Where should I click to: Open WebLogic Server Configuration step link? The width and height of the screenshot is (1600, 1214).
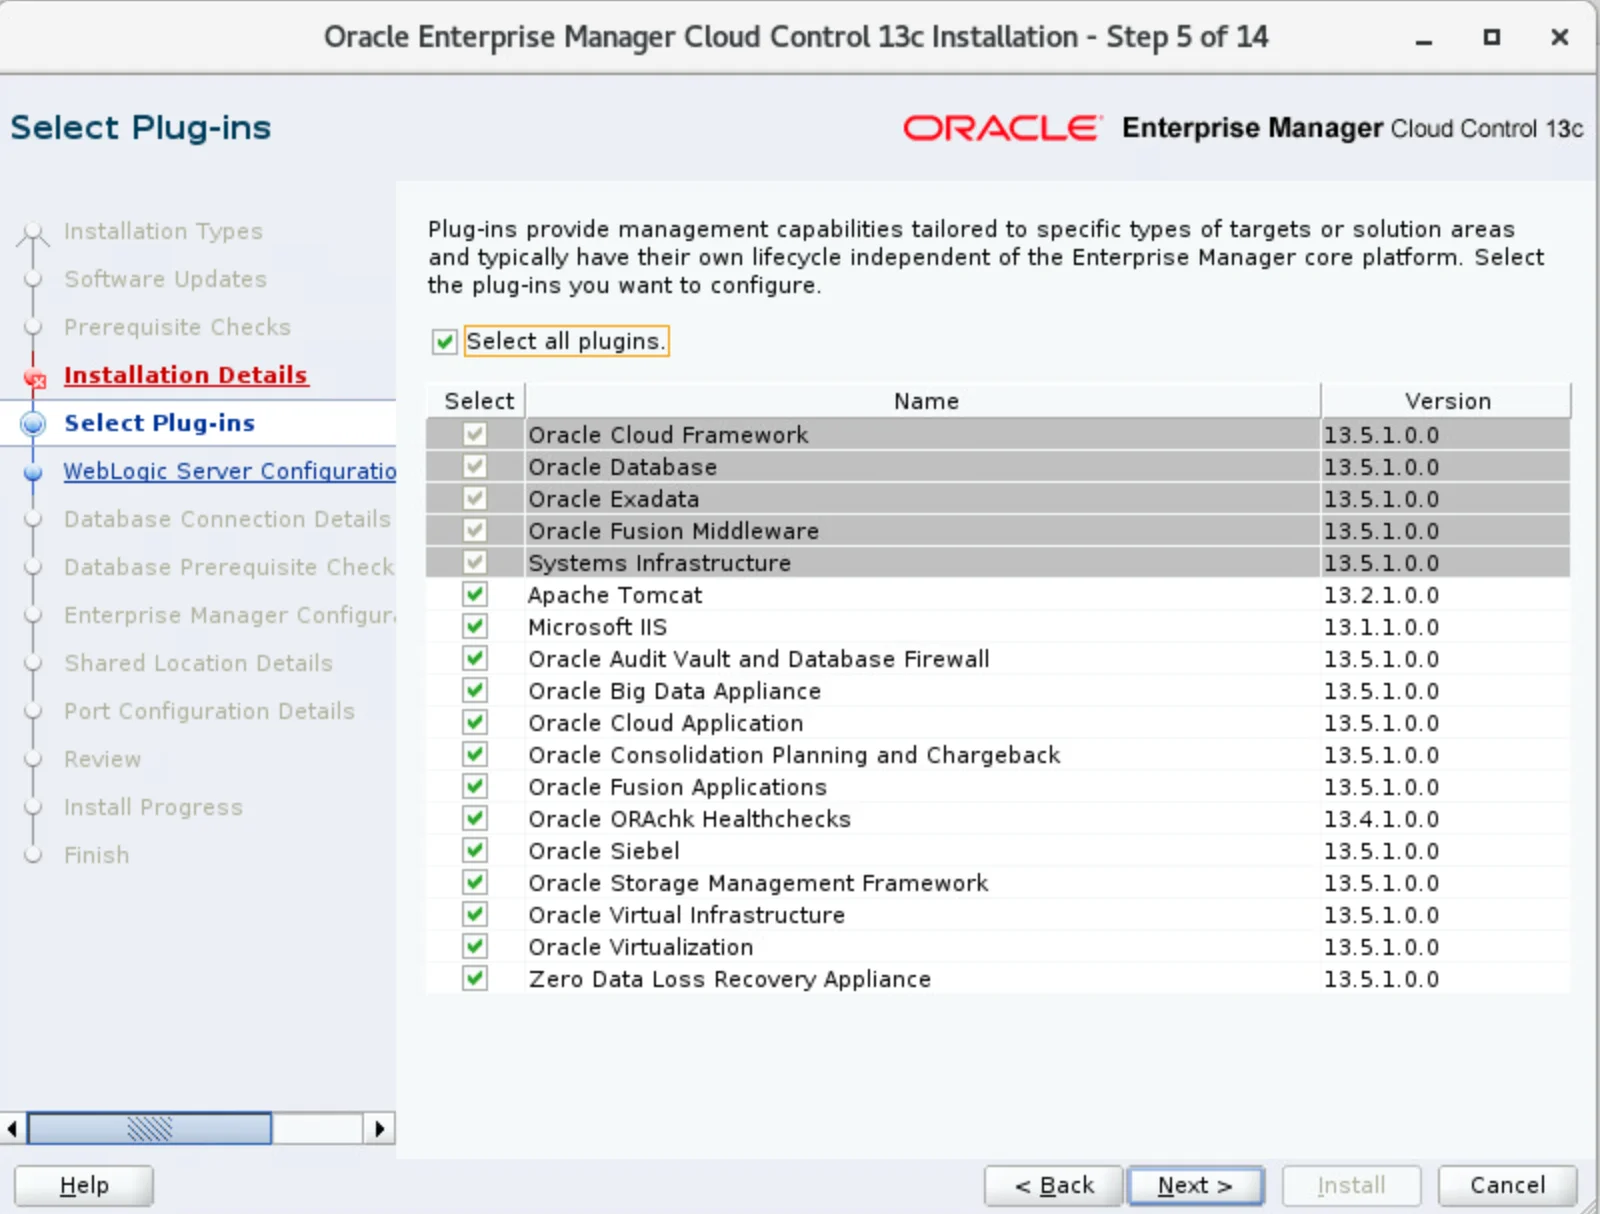click(229, 471)
